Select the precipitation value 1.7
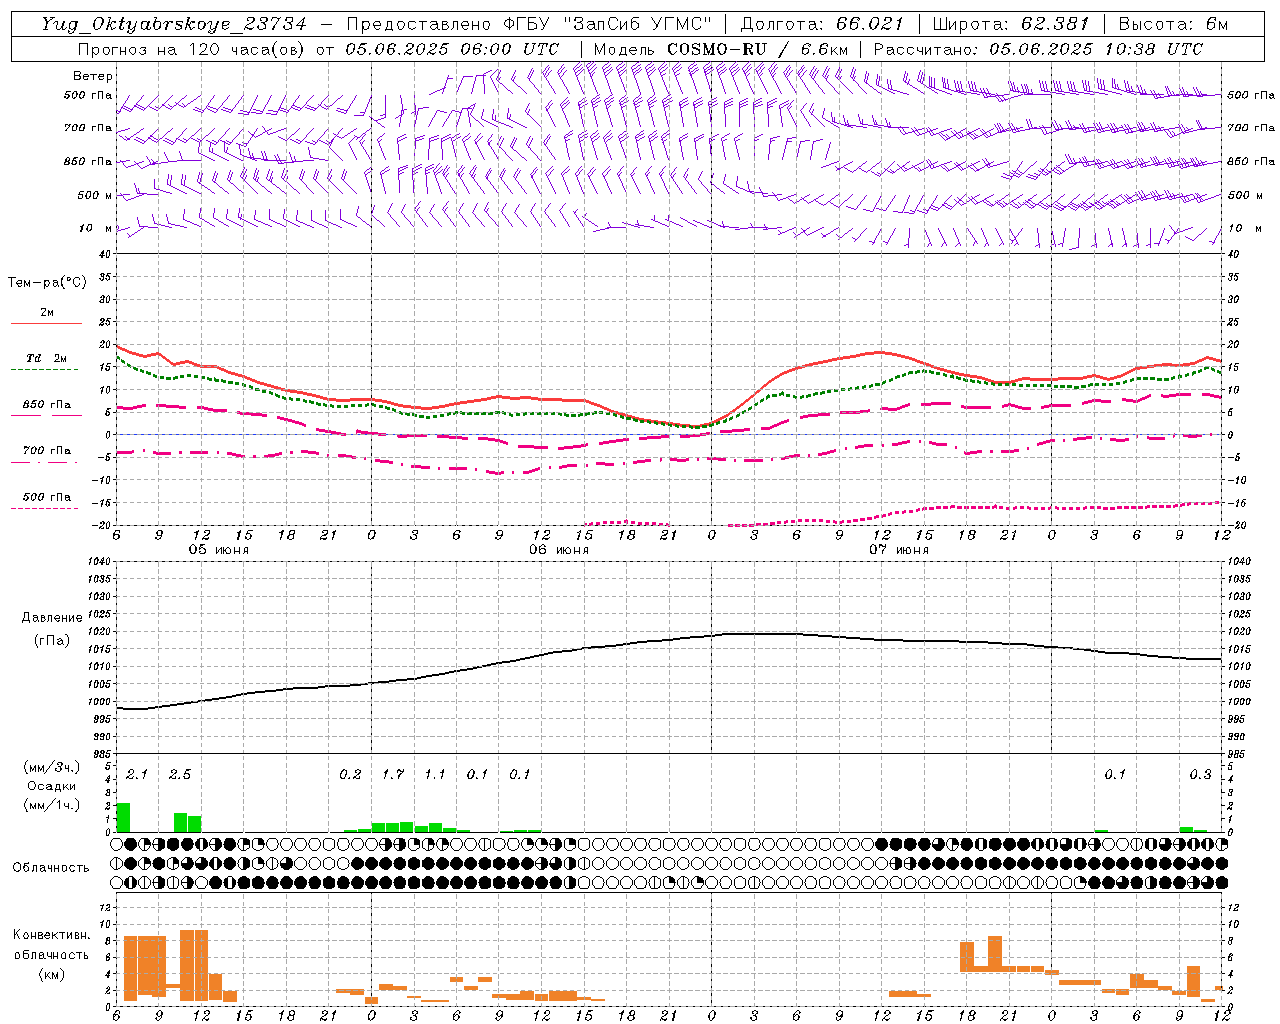Image resolution: width=1280 pixels, height=1024 pixels. [x=393, y=774]
